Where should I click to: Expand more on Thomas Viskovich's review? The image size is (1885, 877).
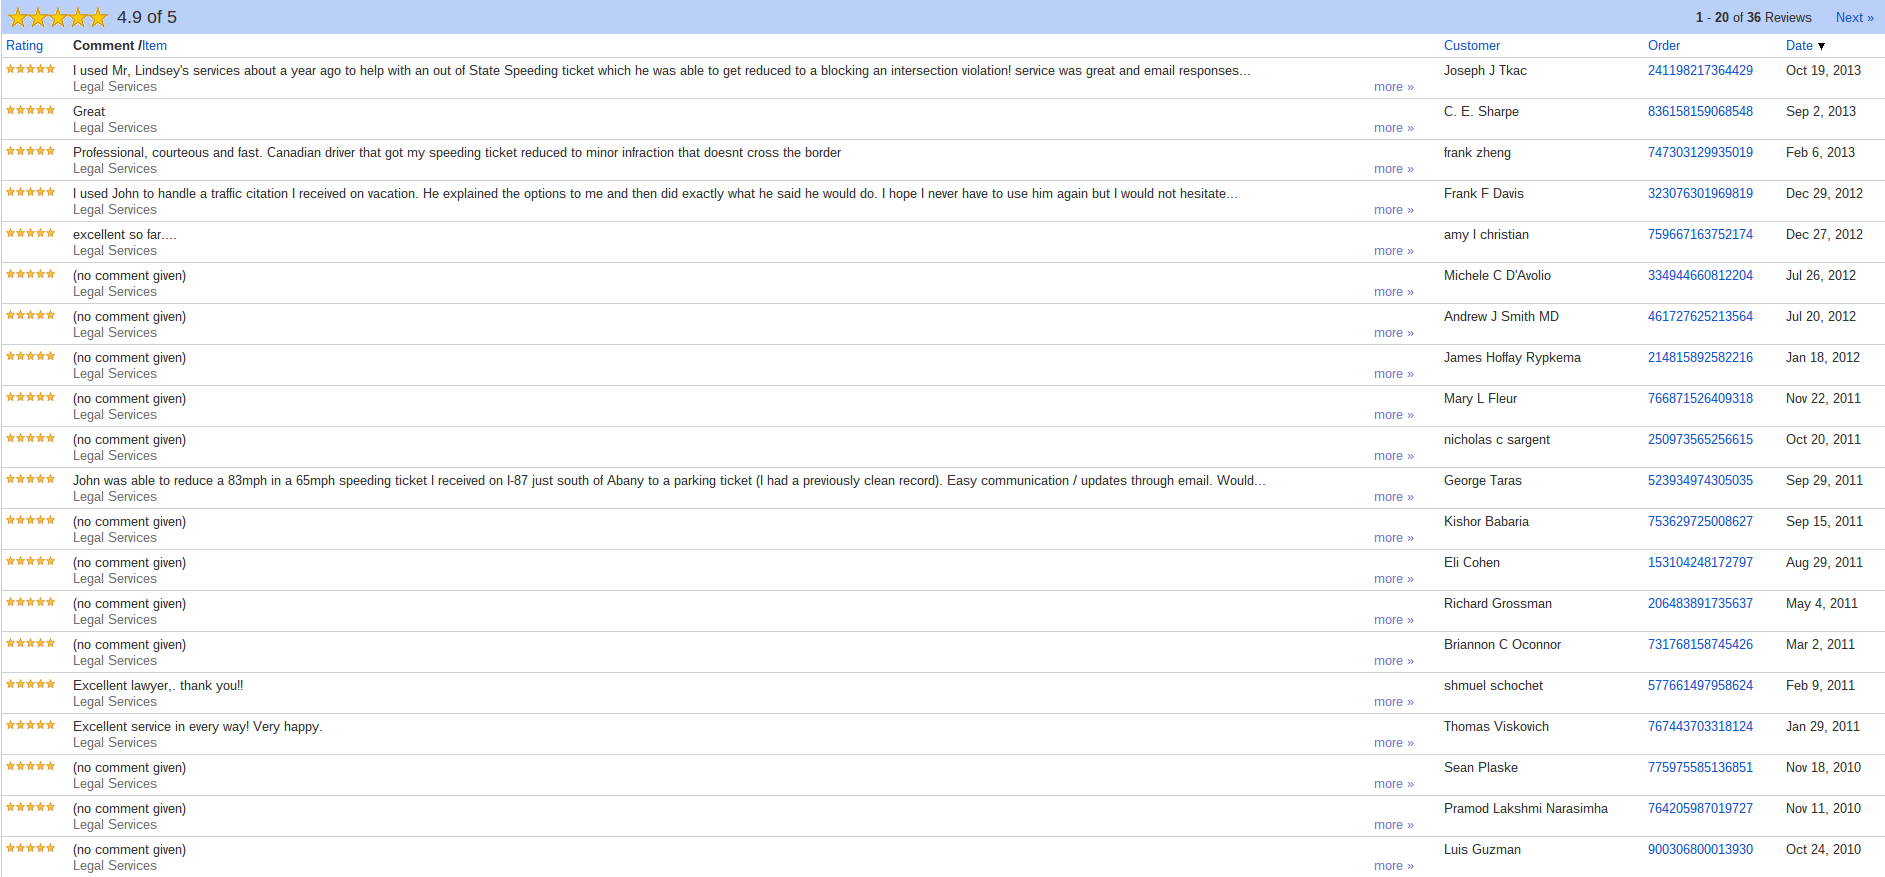click(1393, 743)
